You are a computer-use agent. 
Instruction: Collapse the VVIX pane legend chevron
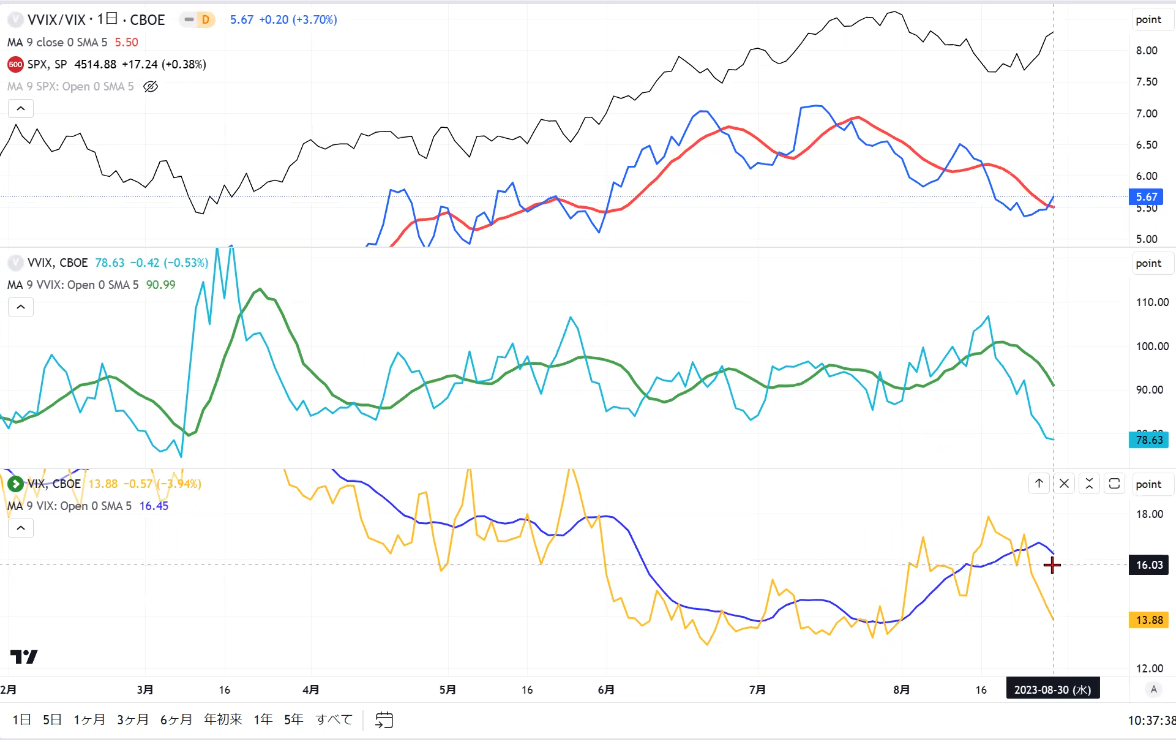point(21,307)
